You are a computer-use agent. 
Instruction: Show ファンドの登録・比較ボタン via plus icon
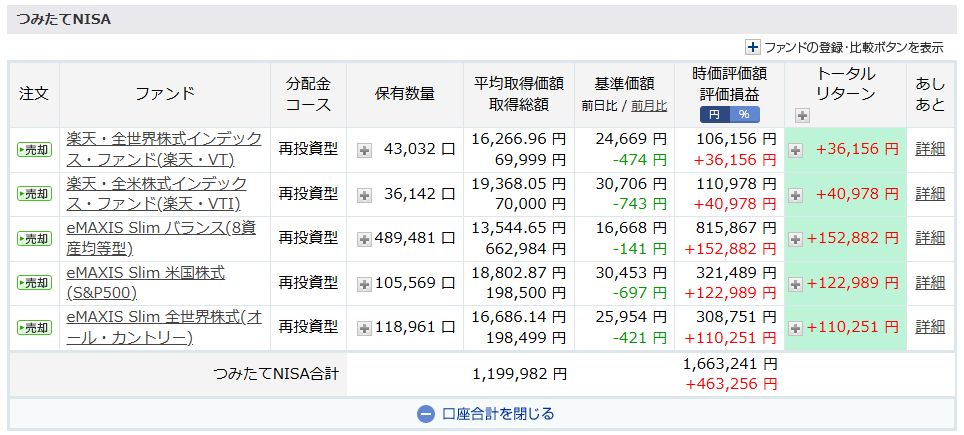coord(753,47)
